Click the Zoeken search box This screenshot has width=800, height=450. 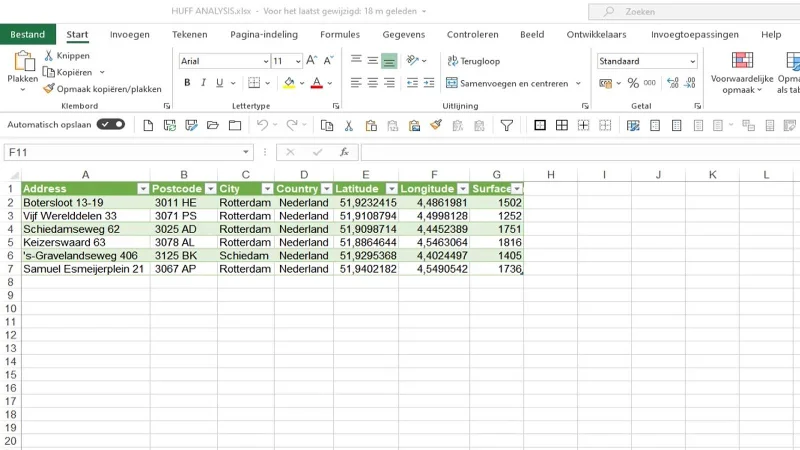[694, 11]
